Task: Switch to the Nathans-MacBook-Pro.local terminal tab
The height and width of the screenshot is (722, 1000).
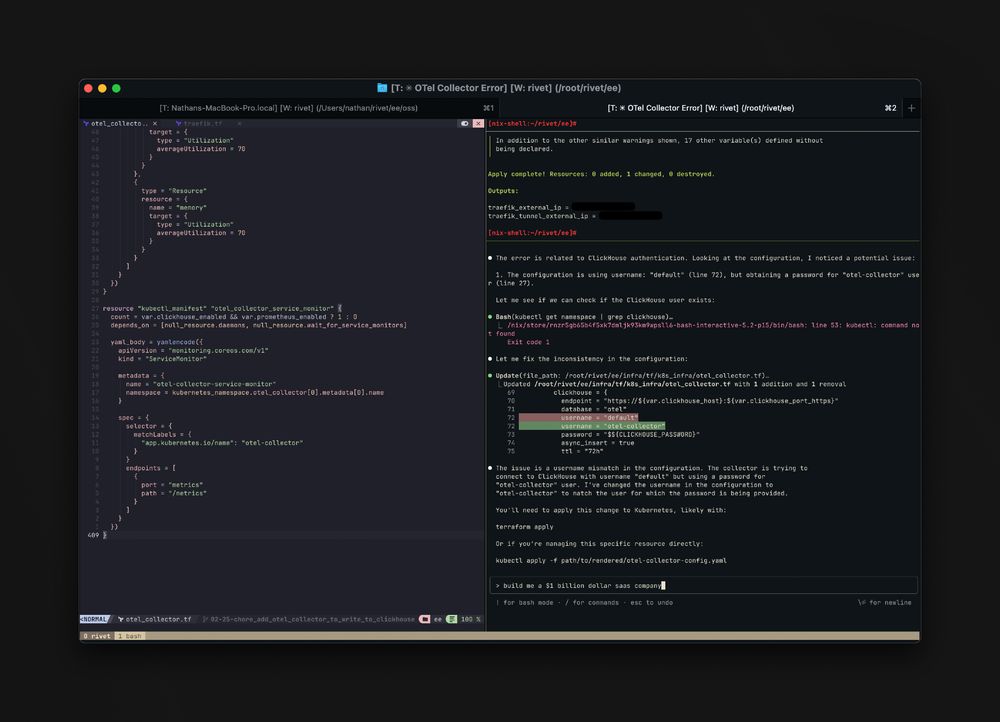Action: [x=288, y=108]
